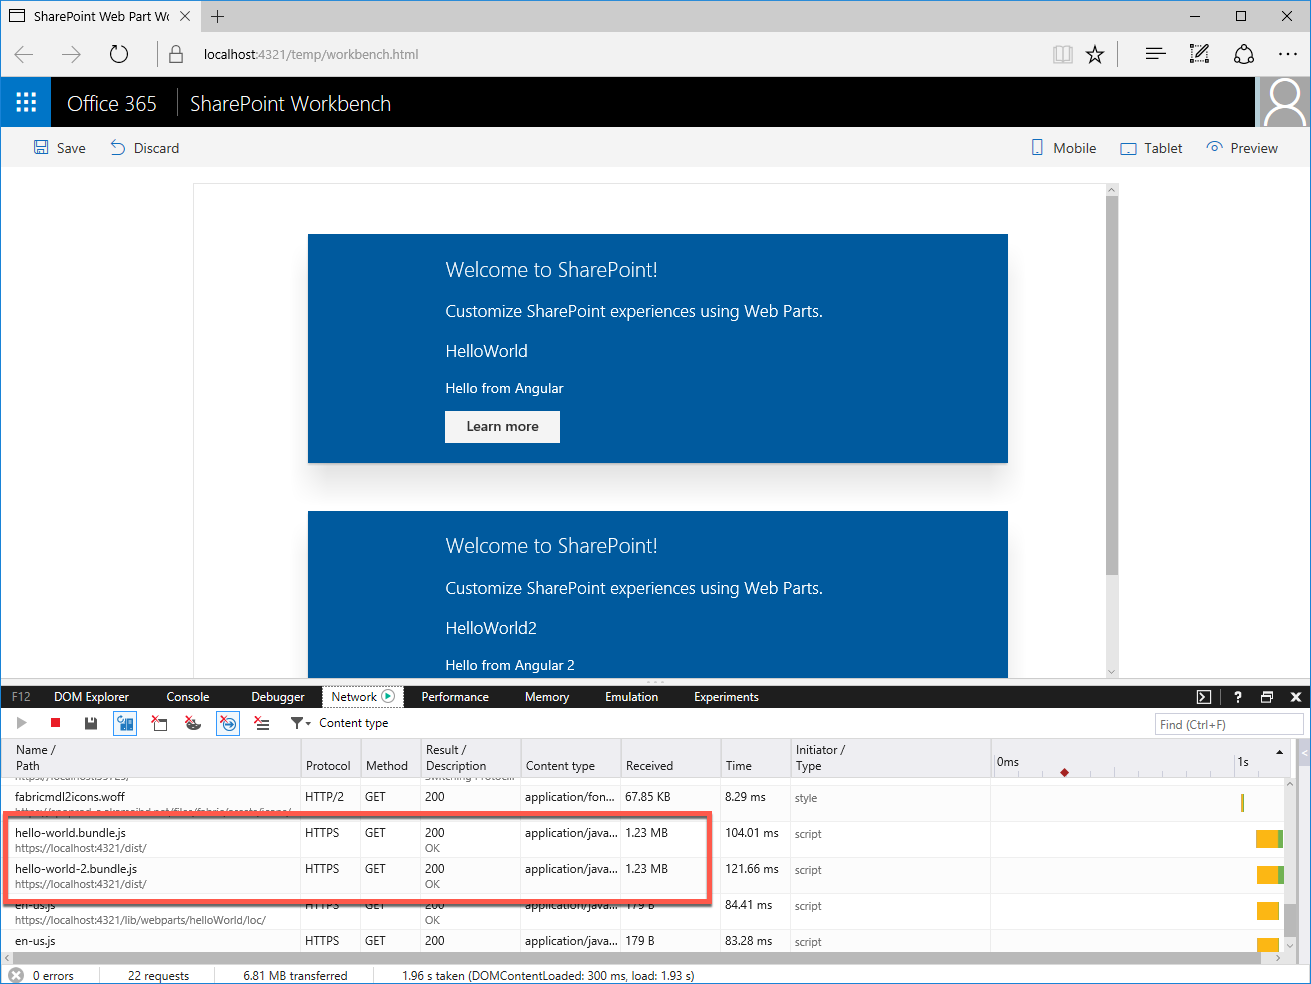Image resolution: width=1311 pixels, height=984 pixels.
Task: Switch to Tablet preview
Action: (1151, 148)
